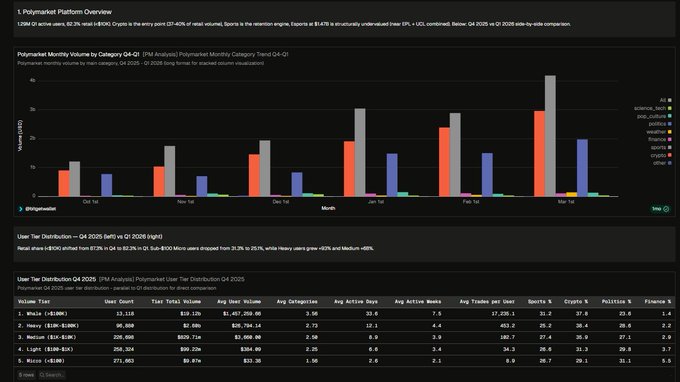Click the '$829.71m' Medium total volume cell
The width and height of the screenshot is (680, 382).
[189, 337]
